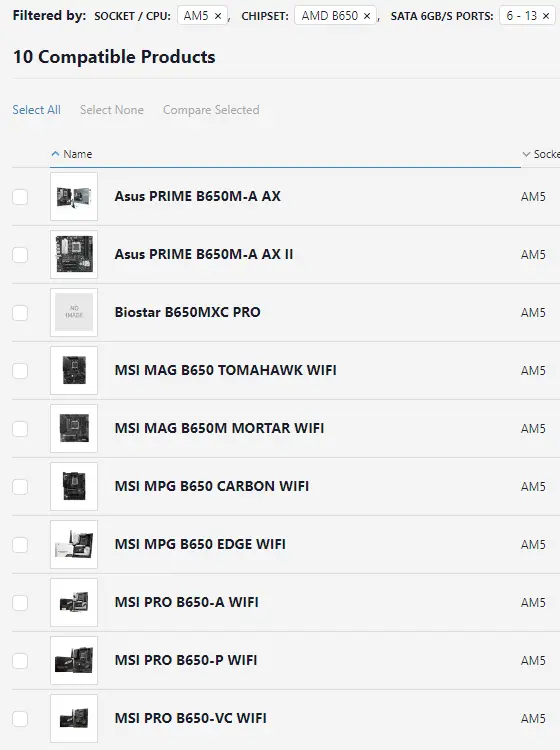560x750 pixels.
Task: Toggle MSI PRO B650-VC WIFI checkbox
Action: (x=20, y=718)
